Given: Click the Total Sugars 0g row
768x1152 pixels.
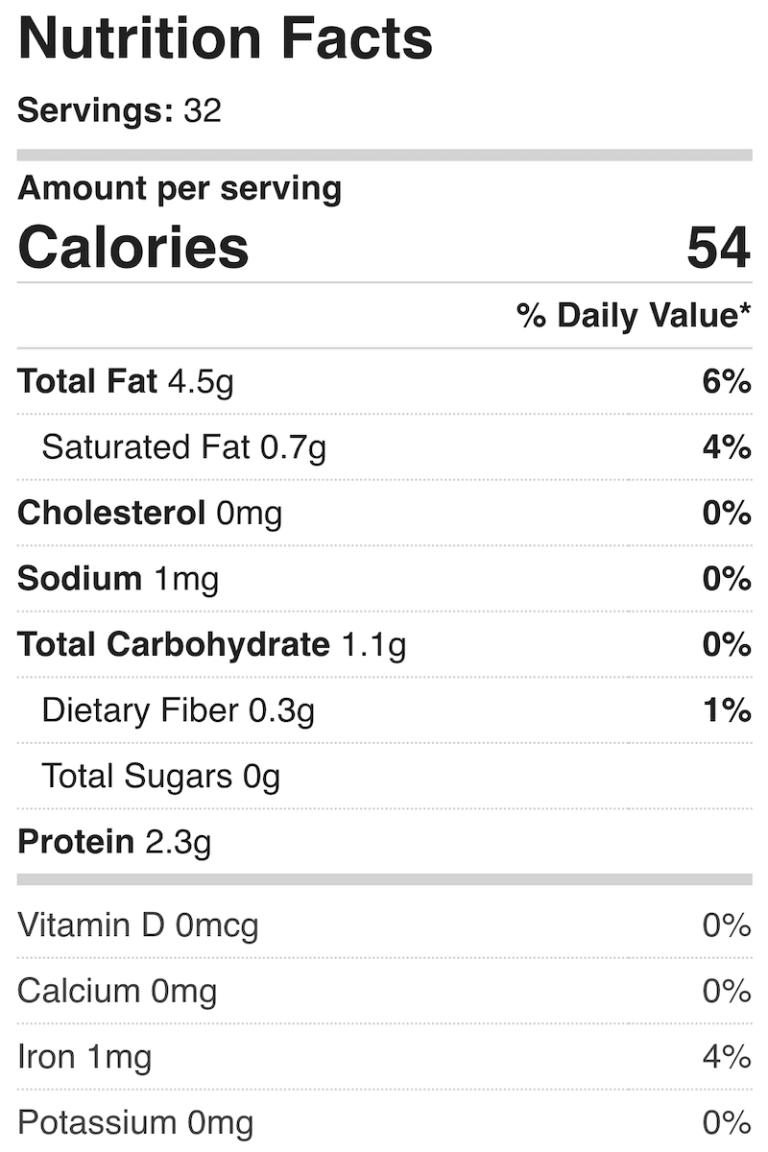Looking at the screenshot, I should pos(160,776).
